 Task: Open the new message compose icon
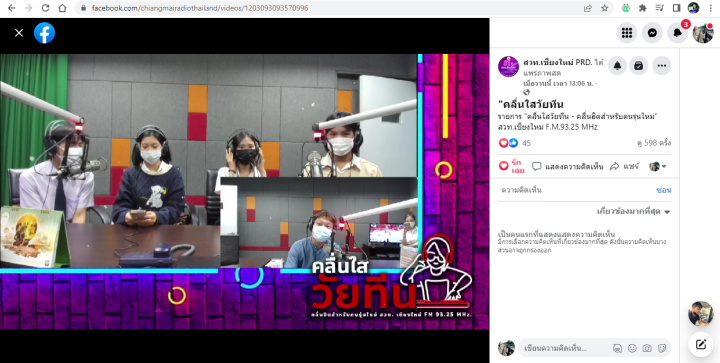click(701, 345)
